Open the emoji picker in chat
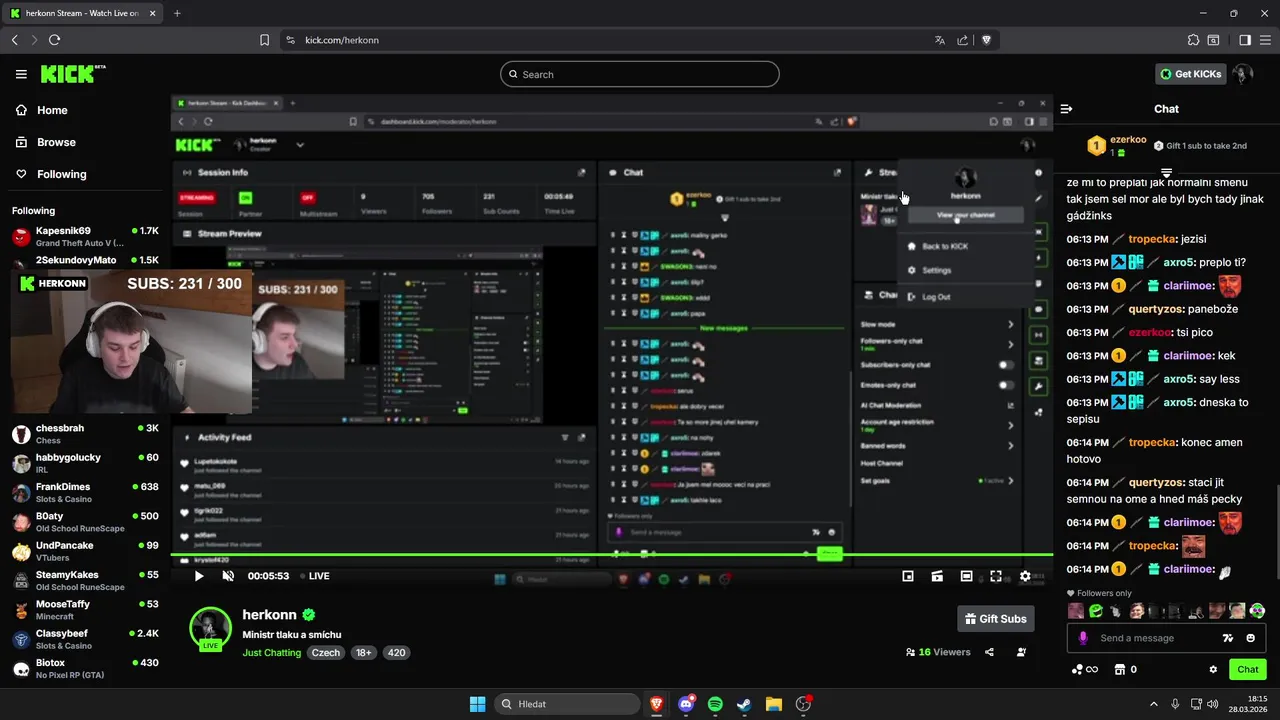The width and height of the screenshot is (1280, 720). point(1251,638)
